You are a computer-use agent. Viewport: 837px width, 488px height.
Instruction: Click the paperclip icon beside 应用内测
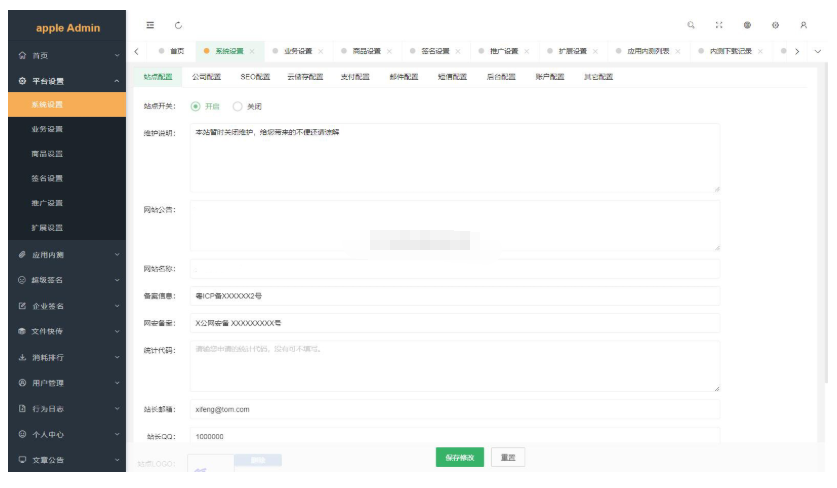[22, 255]
